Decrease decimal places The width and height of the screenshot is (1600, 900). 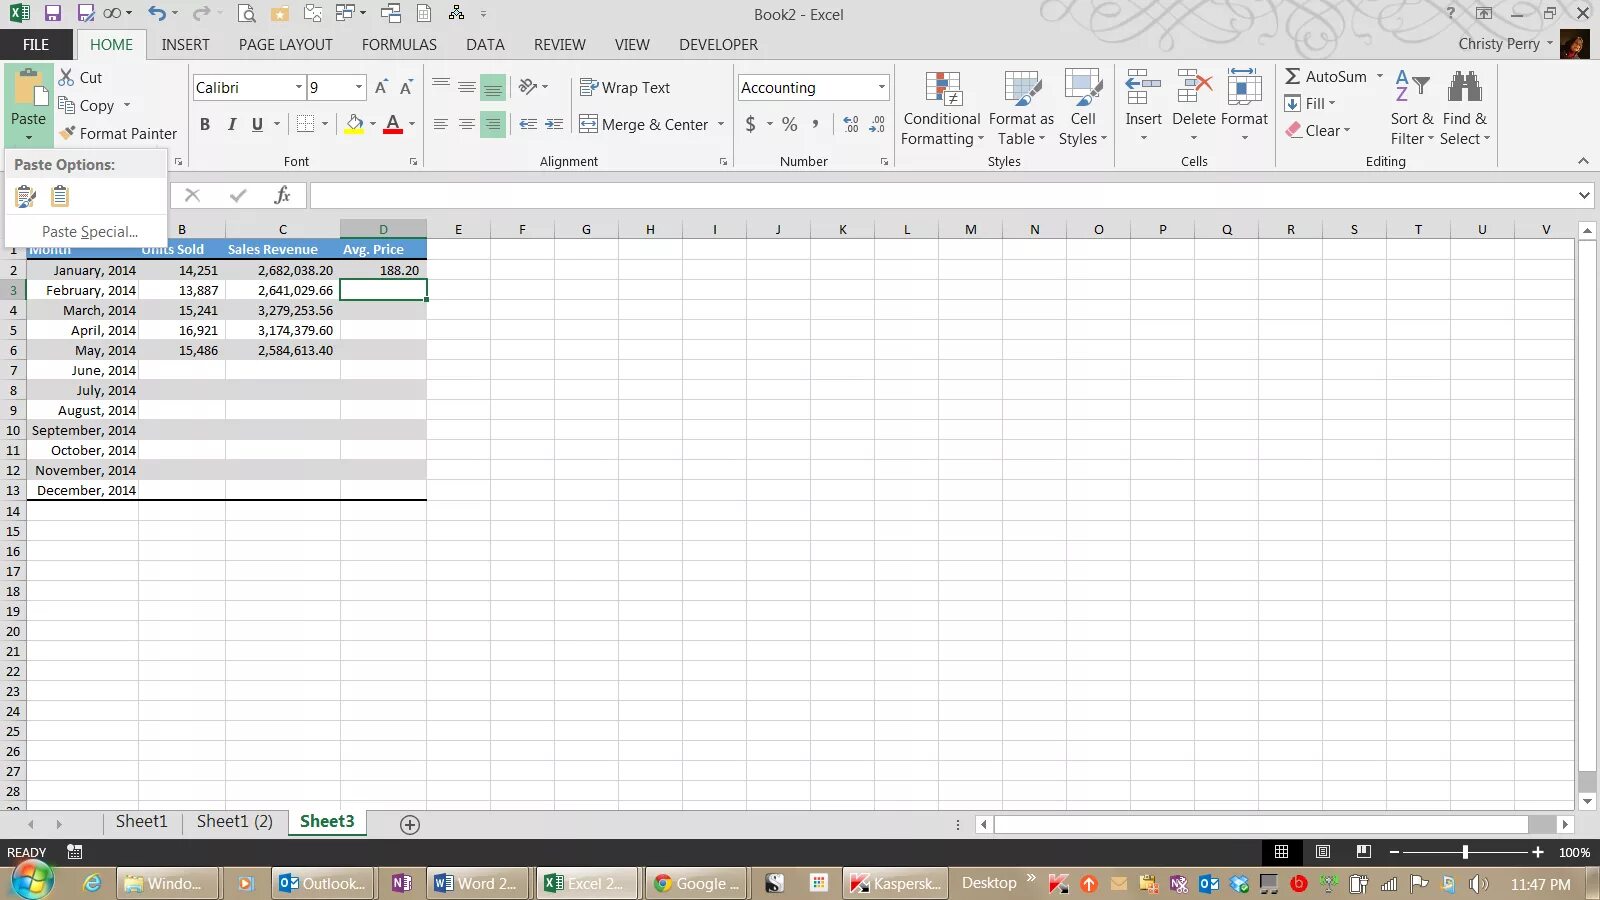877,124
